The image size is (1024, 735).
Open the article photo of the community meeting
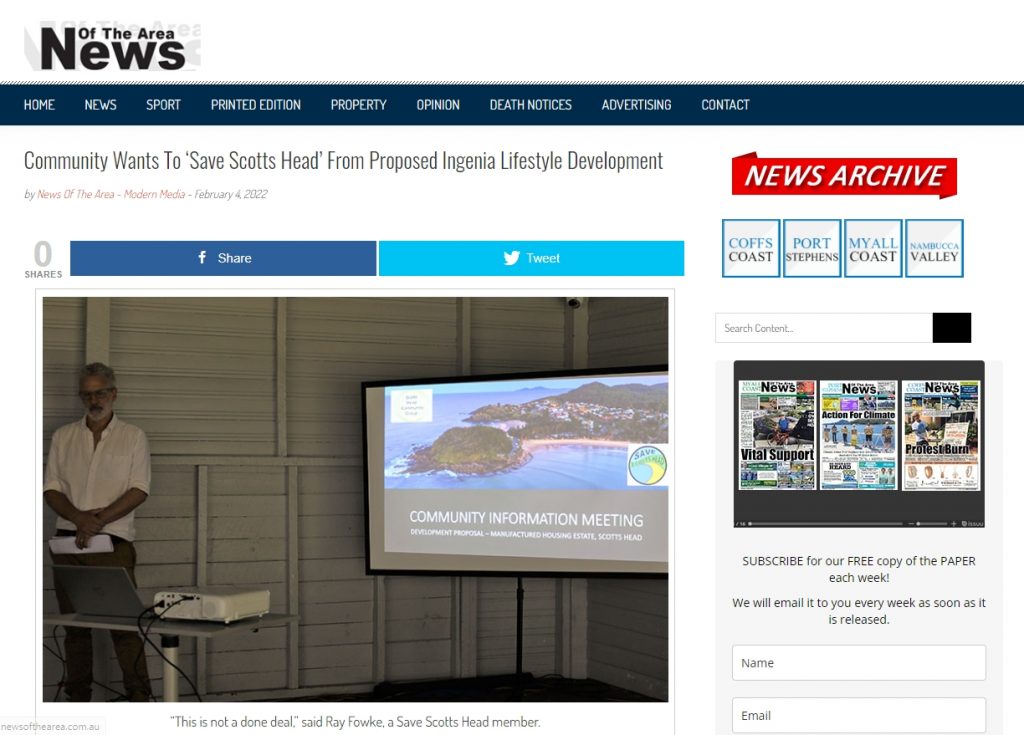pyautogui.click(x=355, y=499)
